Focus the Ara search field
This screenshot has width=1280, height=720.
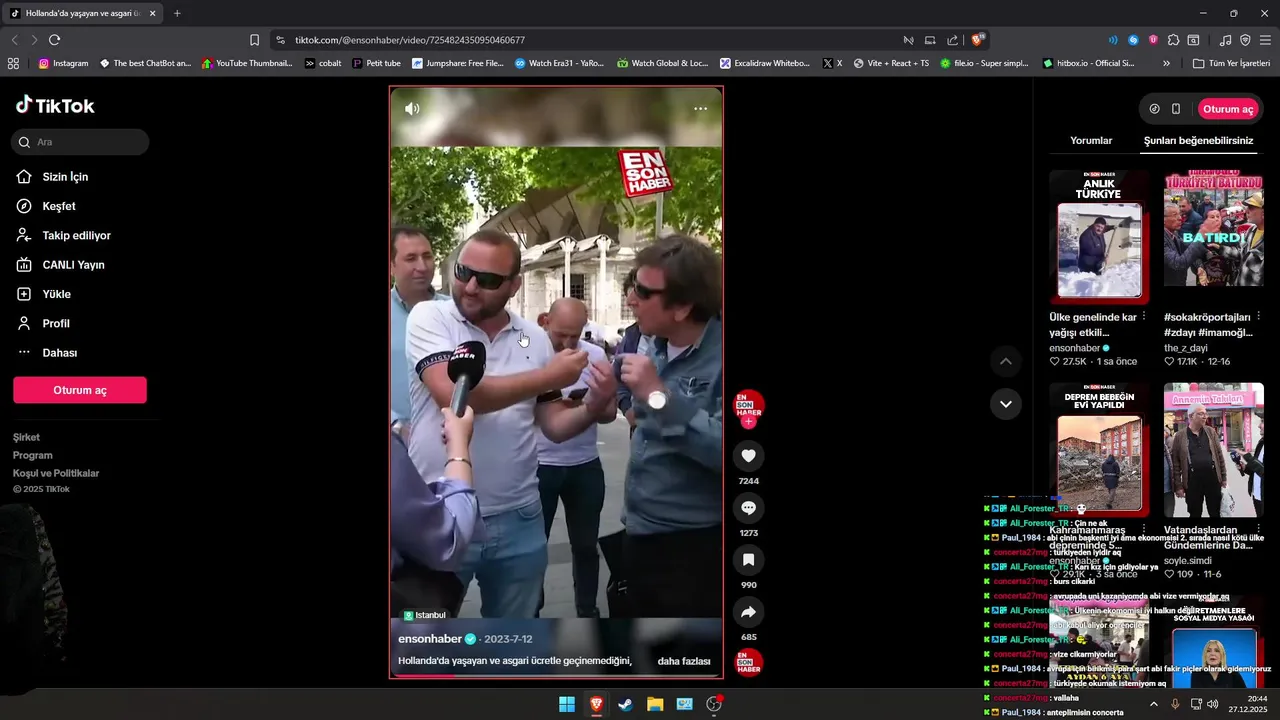[80, 142]
